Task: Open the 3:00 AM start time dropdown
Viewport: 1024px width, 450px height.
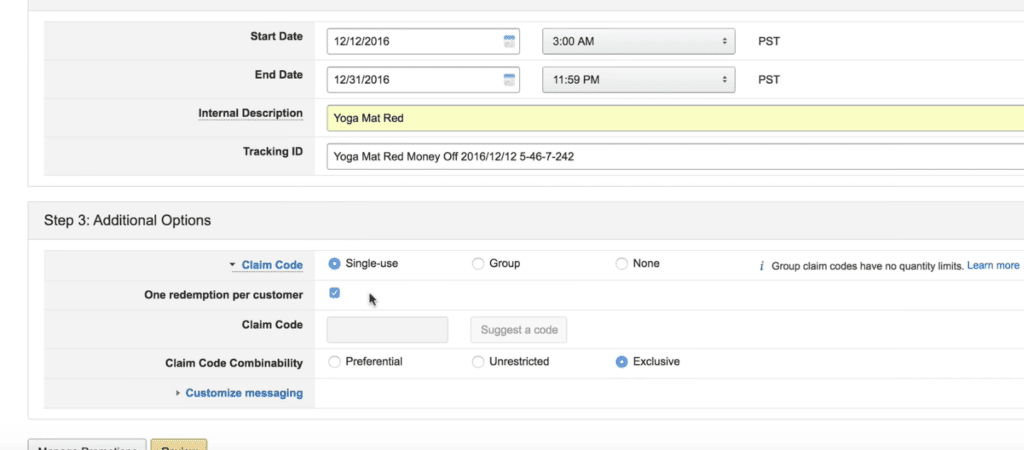Action: tap(638, 42)
